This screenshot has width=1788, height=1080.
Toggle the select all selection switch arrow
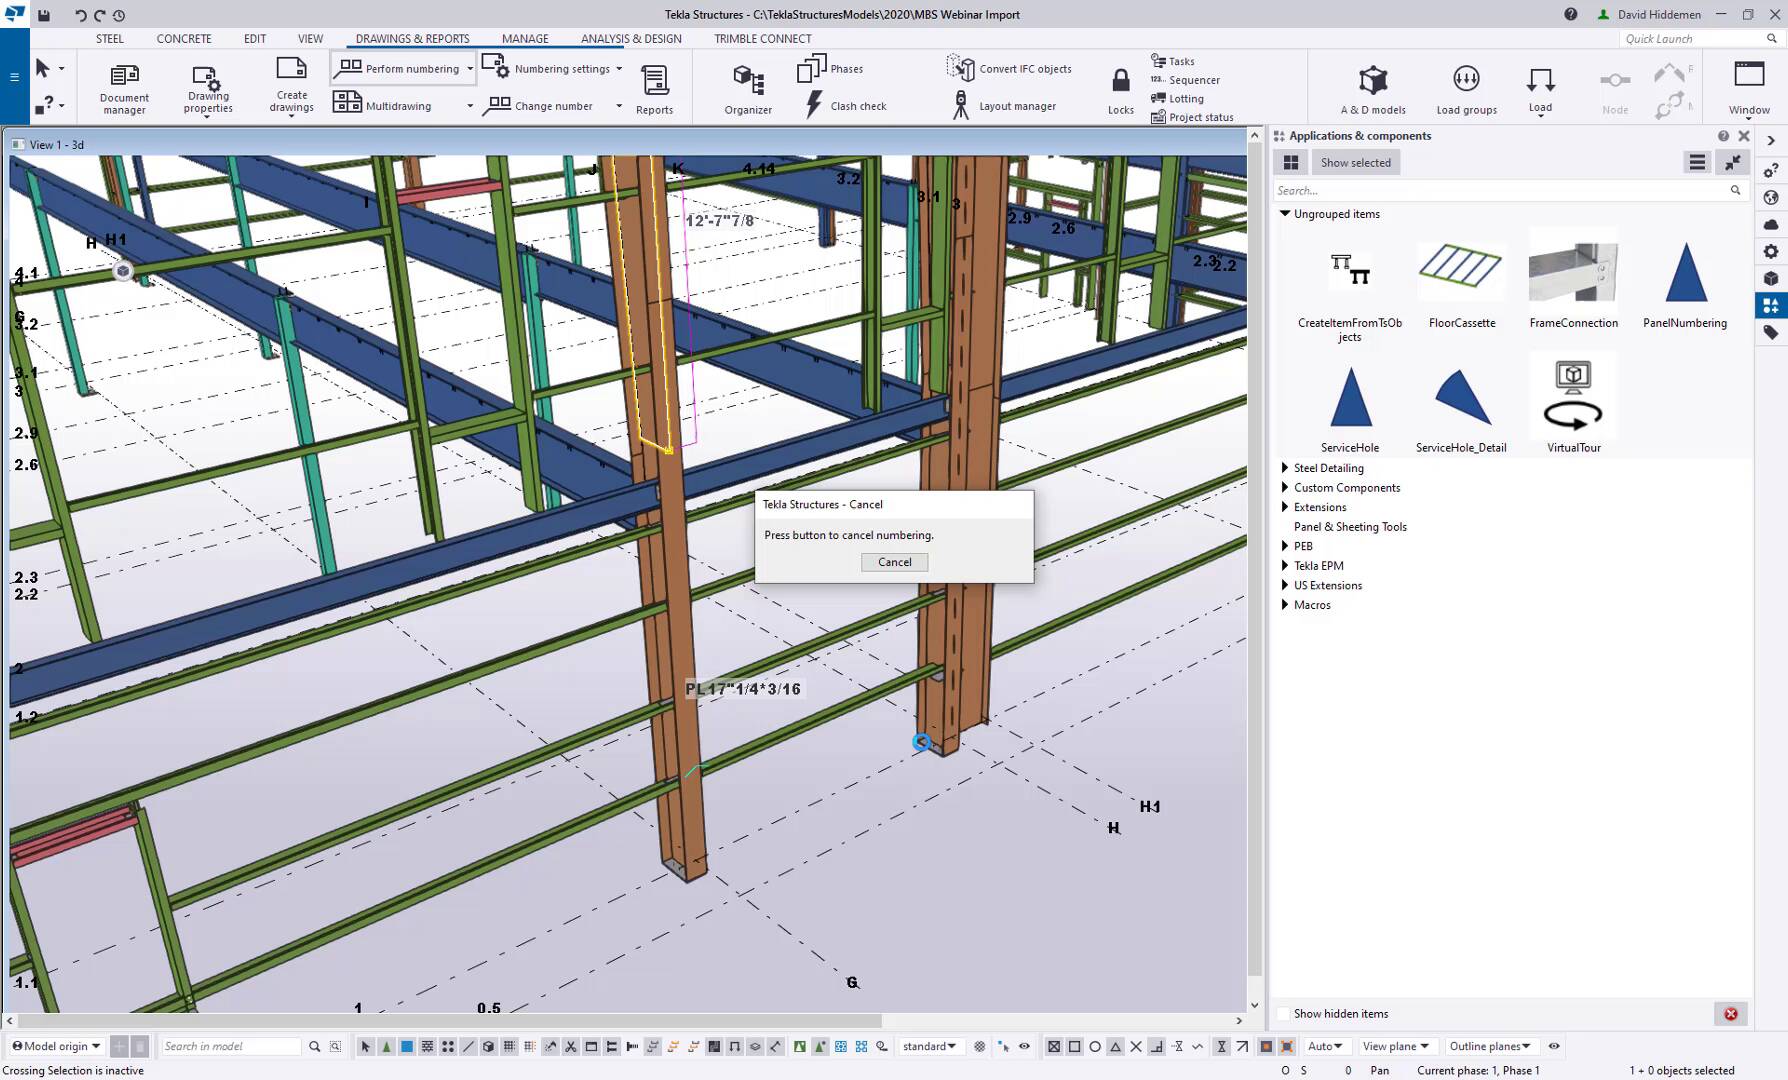point(365,1046)
